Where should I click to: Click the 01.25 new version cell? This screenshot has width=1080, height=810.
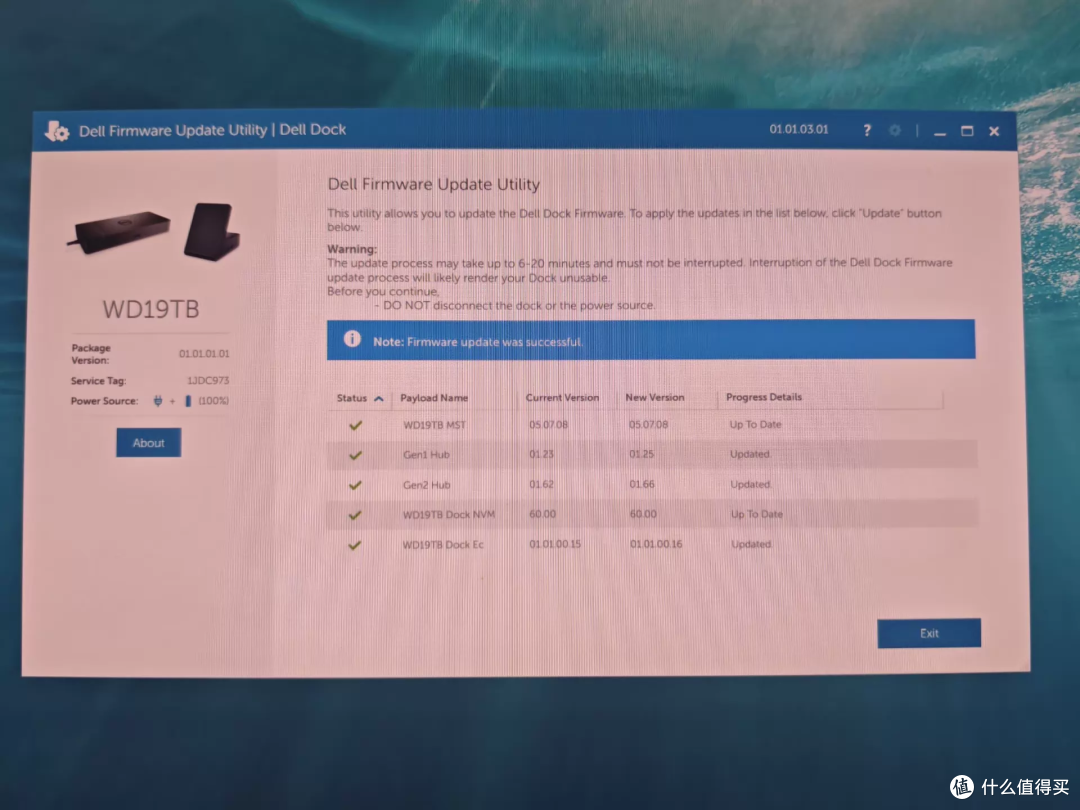(641, 454)
